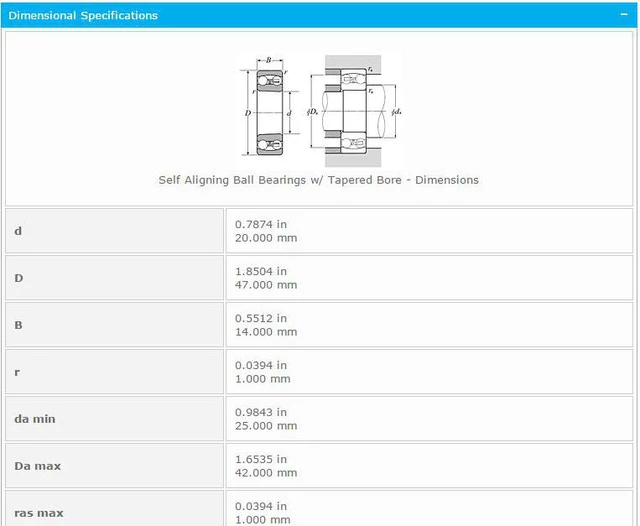Image resolution: width=640 pixels, height=526 pixels.
Task: Select the 'ras max' label cell
Action: pos(114,508)
